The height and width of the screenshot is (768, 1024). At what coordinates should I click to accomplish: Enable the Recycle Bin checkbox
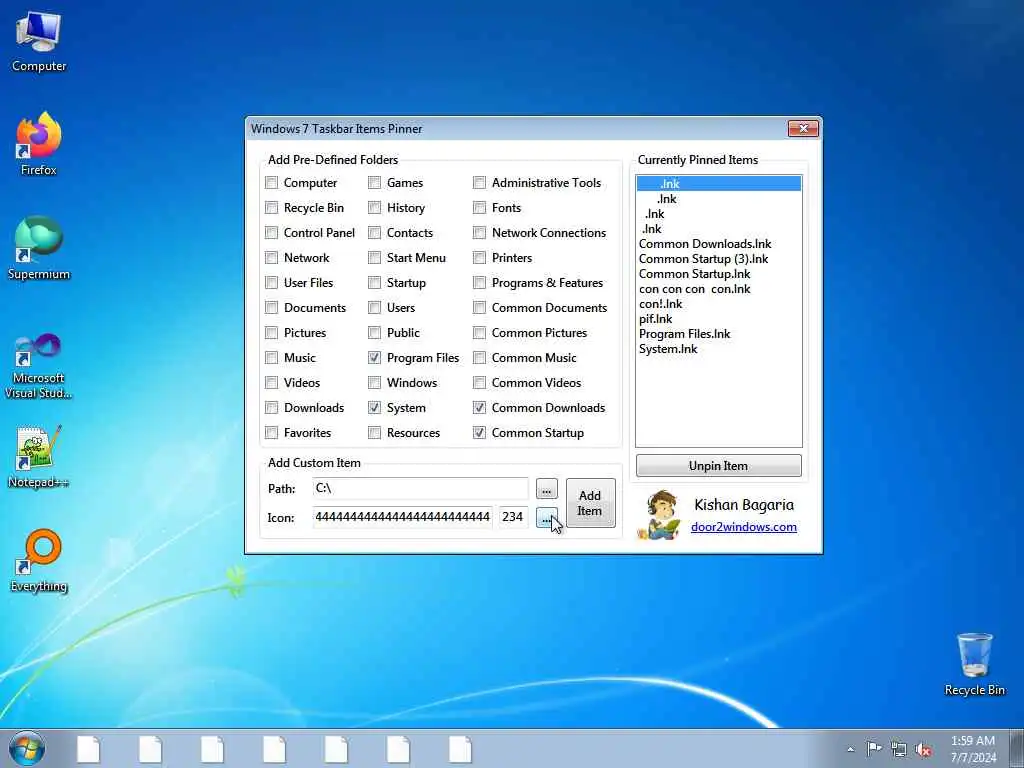click(272, 208)
